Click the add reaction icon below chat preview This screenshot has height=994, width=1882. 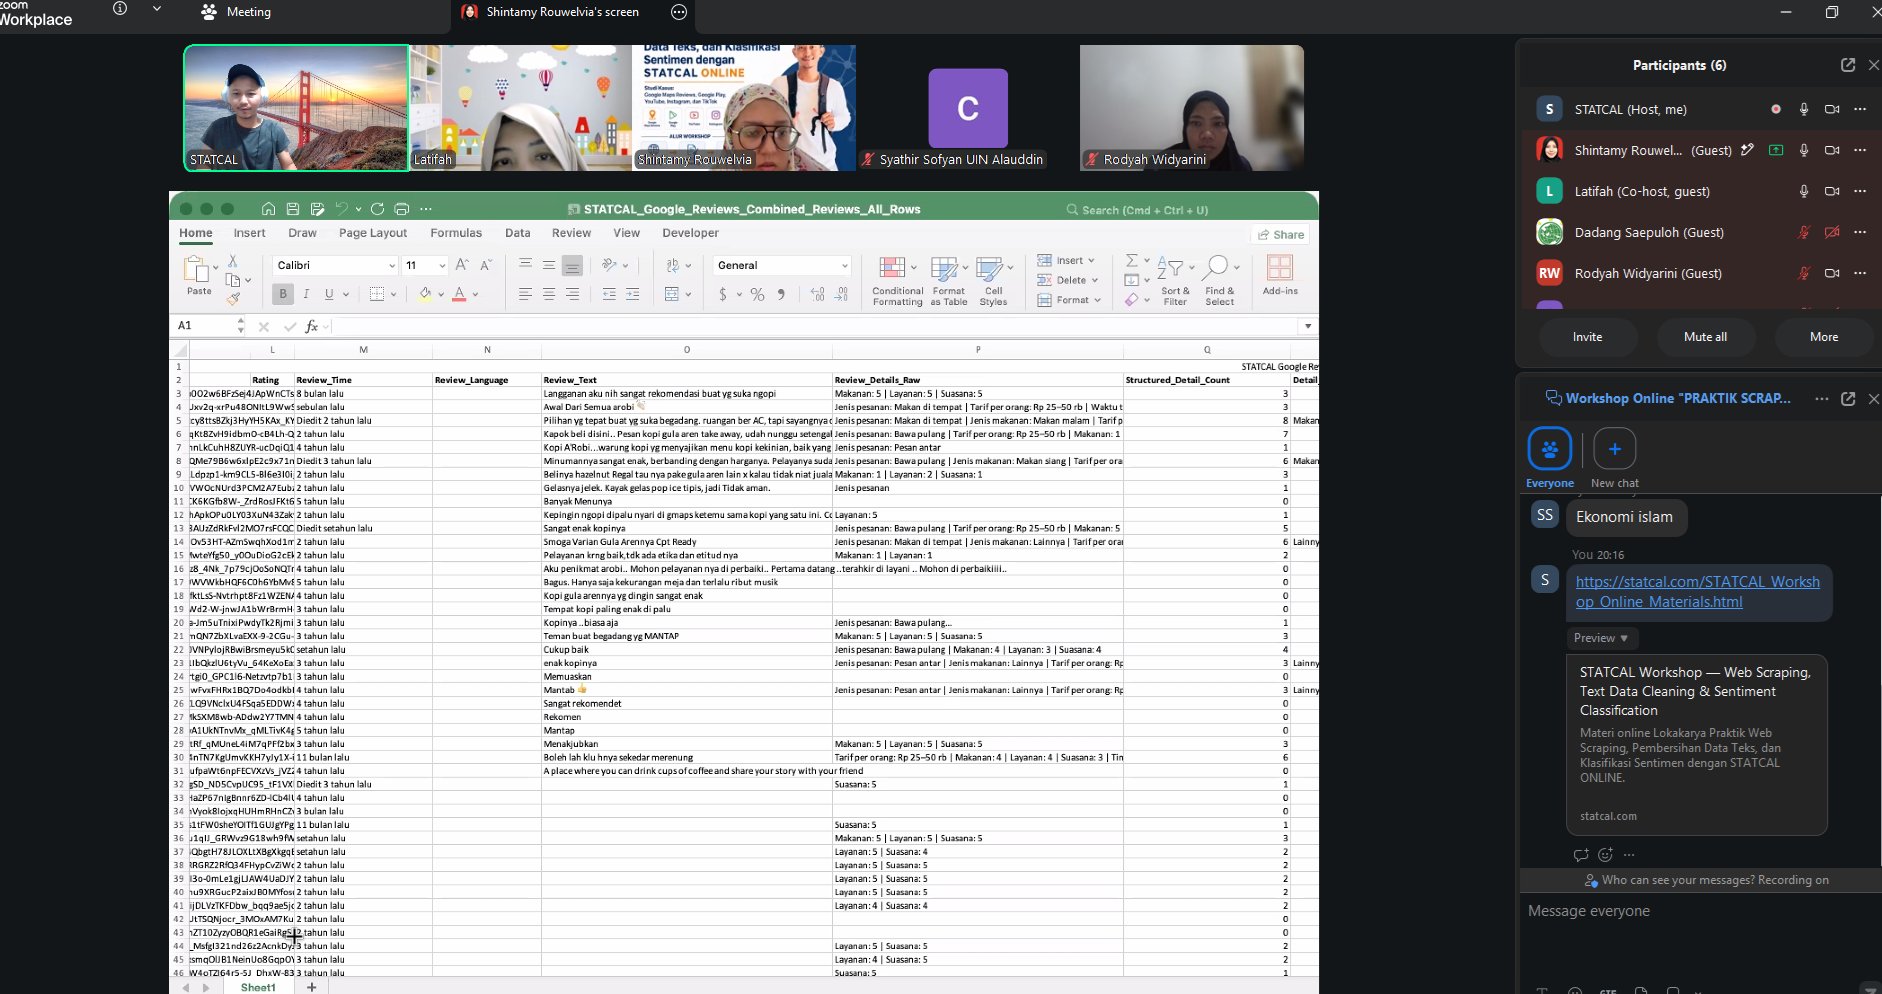[1605, 854]
